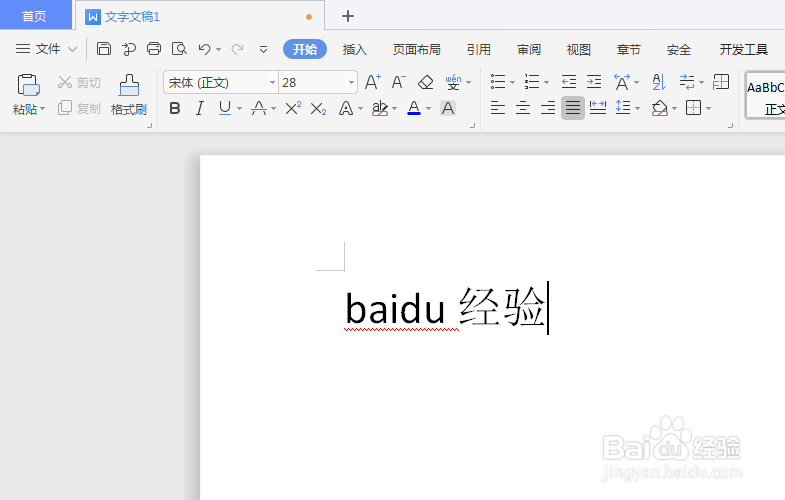Open the 审阅 (Review) tab
This screenshot has height=500, width=785.
529,49
